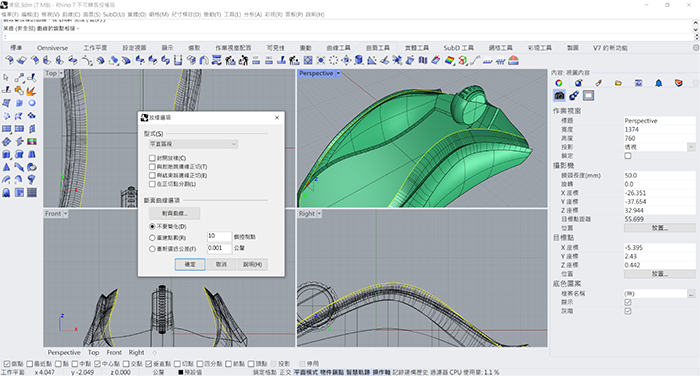Screen dimensions: 700x376
Task: Click the bracket-shaped surface toolbar icon
Action: tap(178, 60)
